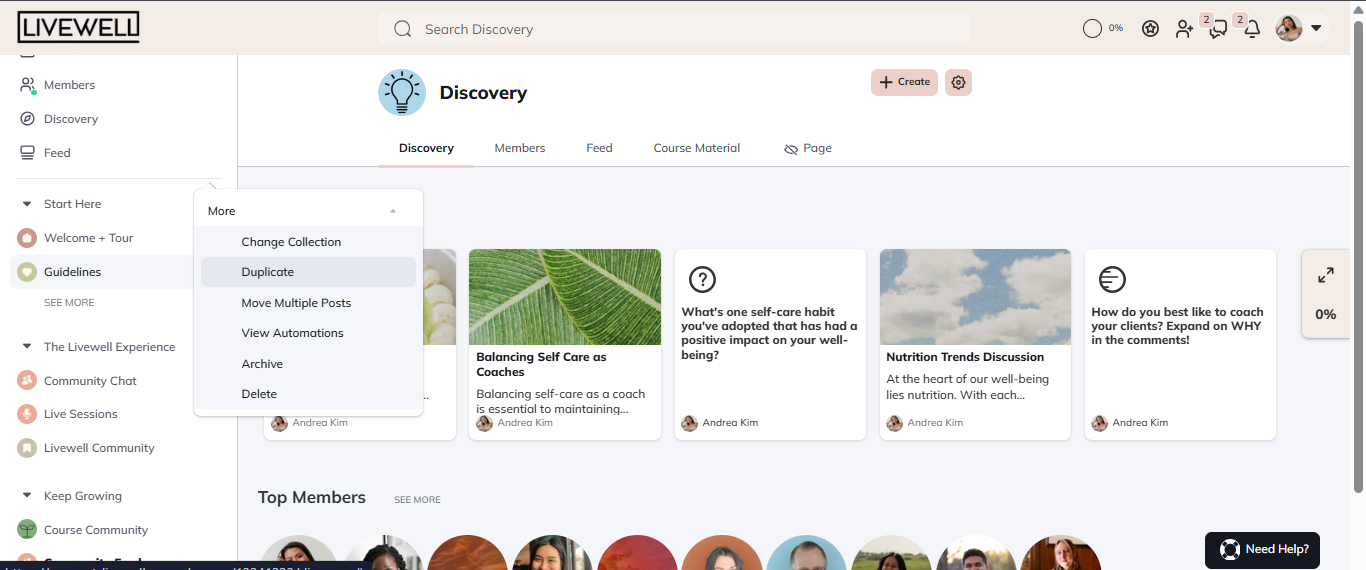Choose Duplicate in the More menu
The width and height of the screenshot is (1366, 570).
(308, 272)
